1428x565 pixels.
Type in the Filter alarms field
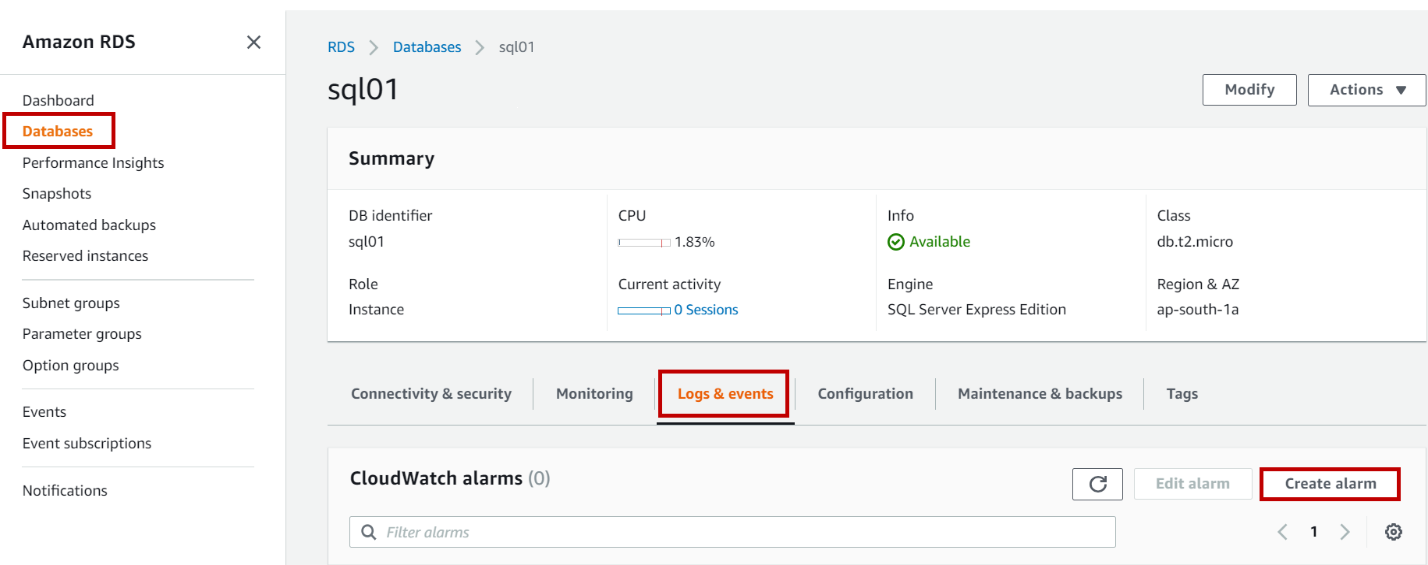tap(740, 532)
